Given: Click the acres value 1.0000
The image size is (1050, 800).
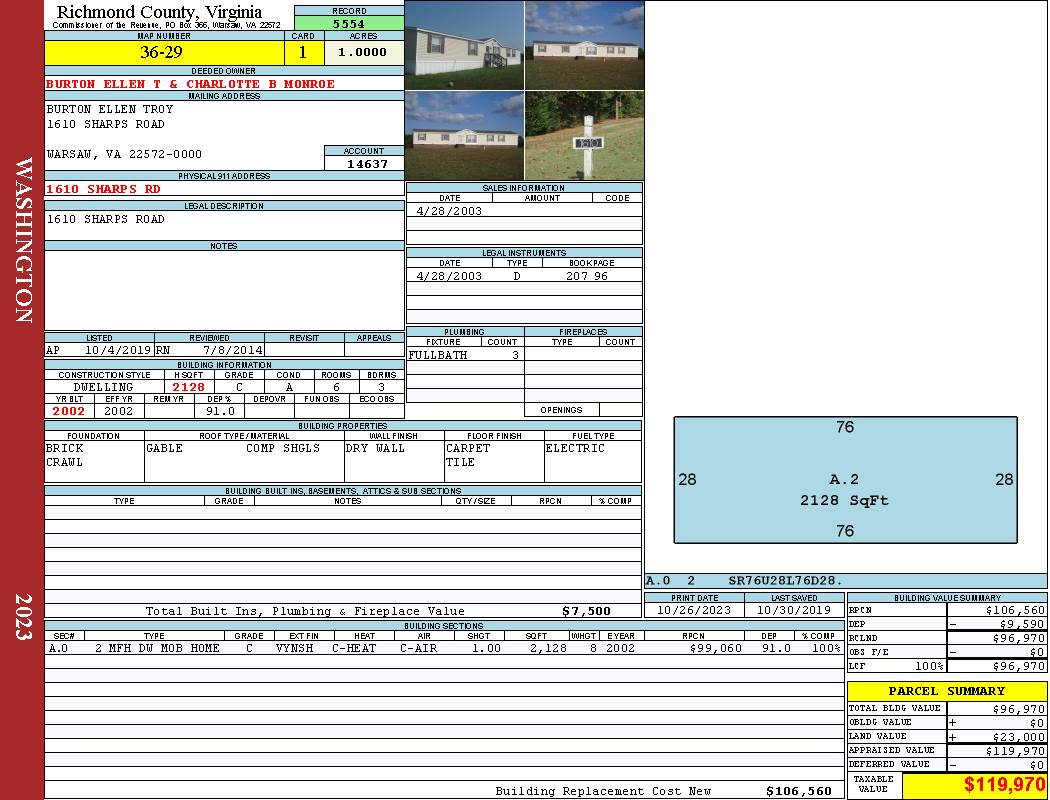Looking at the screenshot, I should click(x=363, y=52).
